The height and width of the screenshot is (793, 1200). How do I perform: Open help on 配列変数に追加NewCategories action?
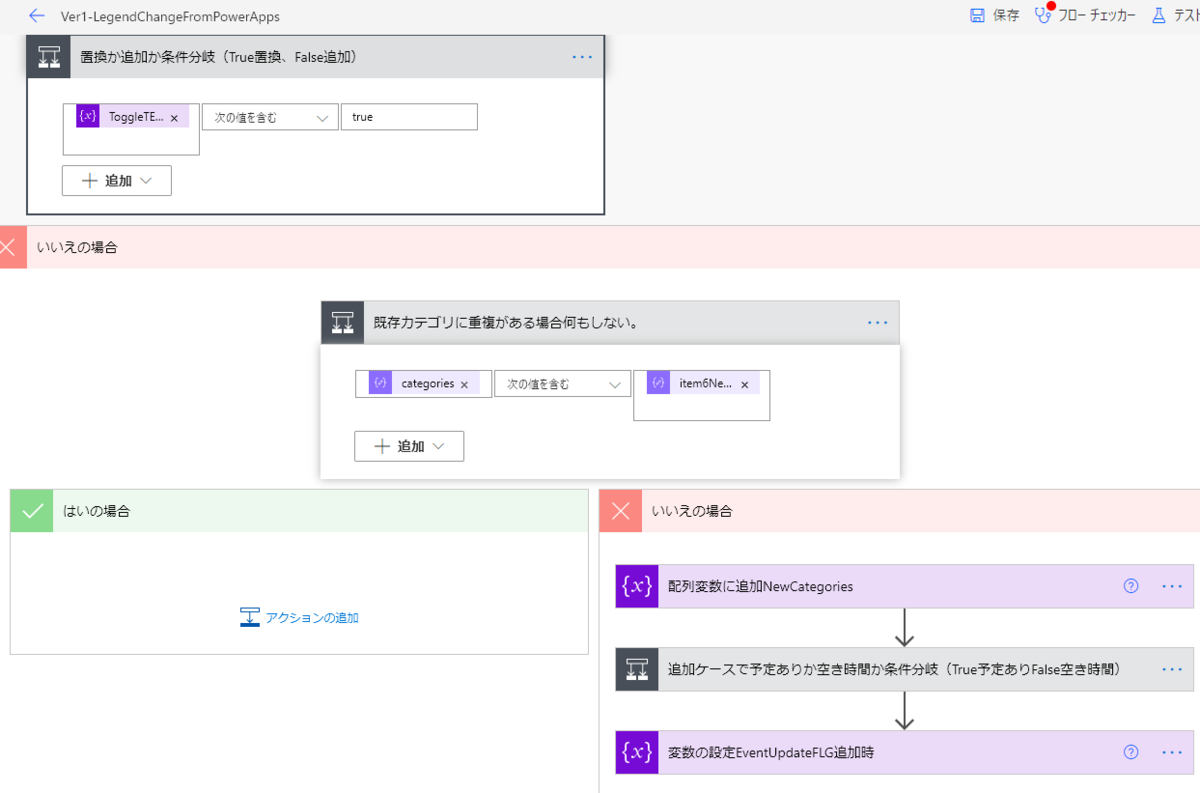click(1131, 586)
